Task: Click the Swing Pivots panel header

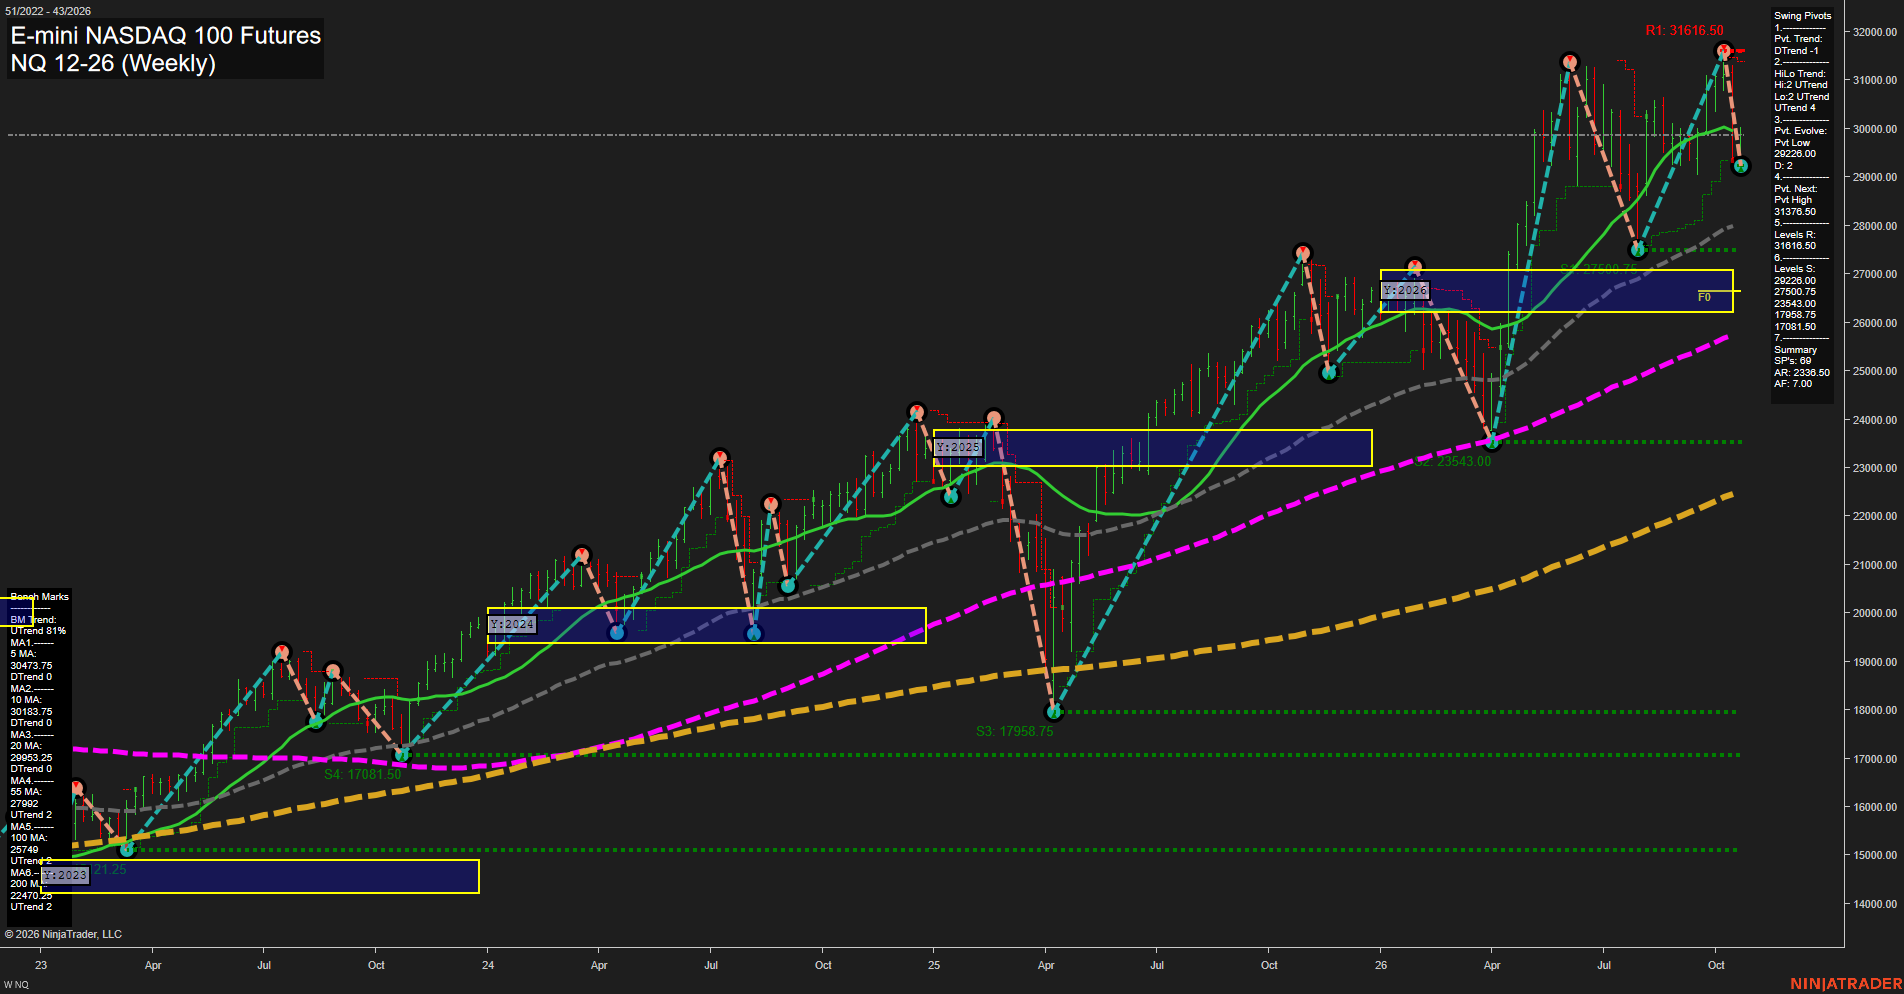Action: point(1802,16)
